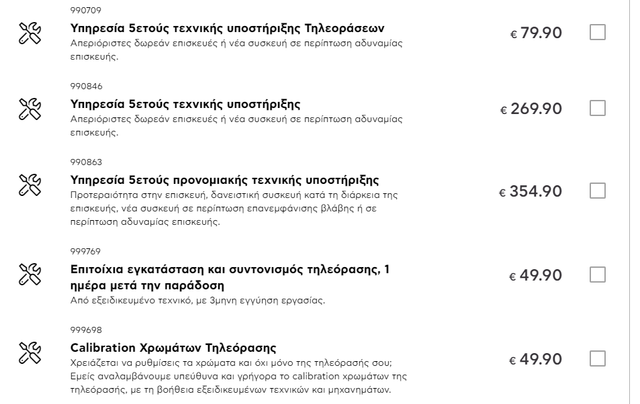Click product code 999698
This screenshot has width=640, height=404.
(86, 328)
